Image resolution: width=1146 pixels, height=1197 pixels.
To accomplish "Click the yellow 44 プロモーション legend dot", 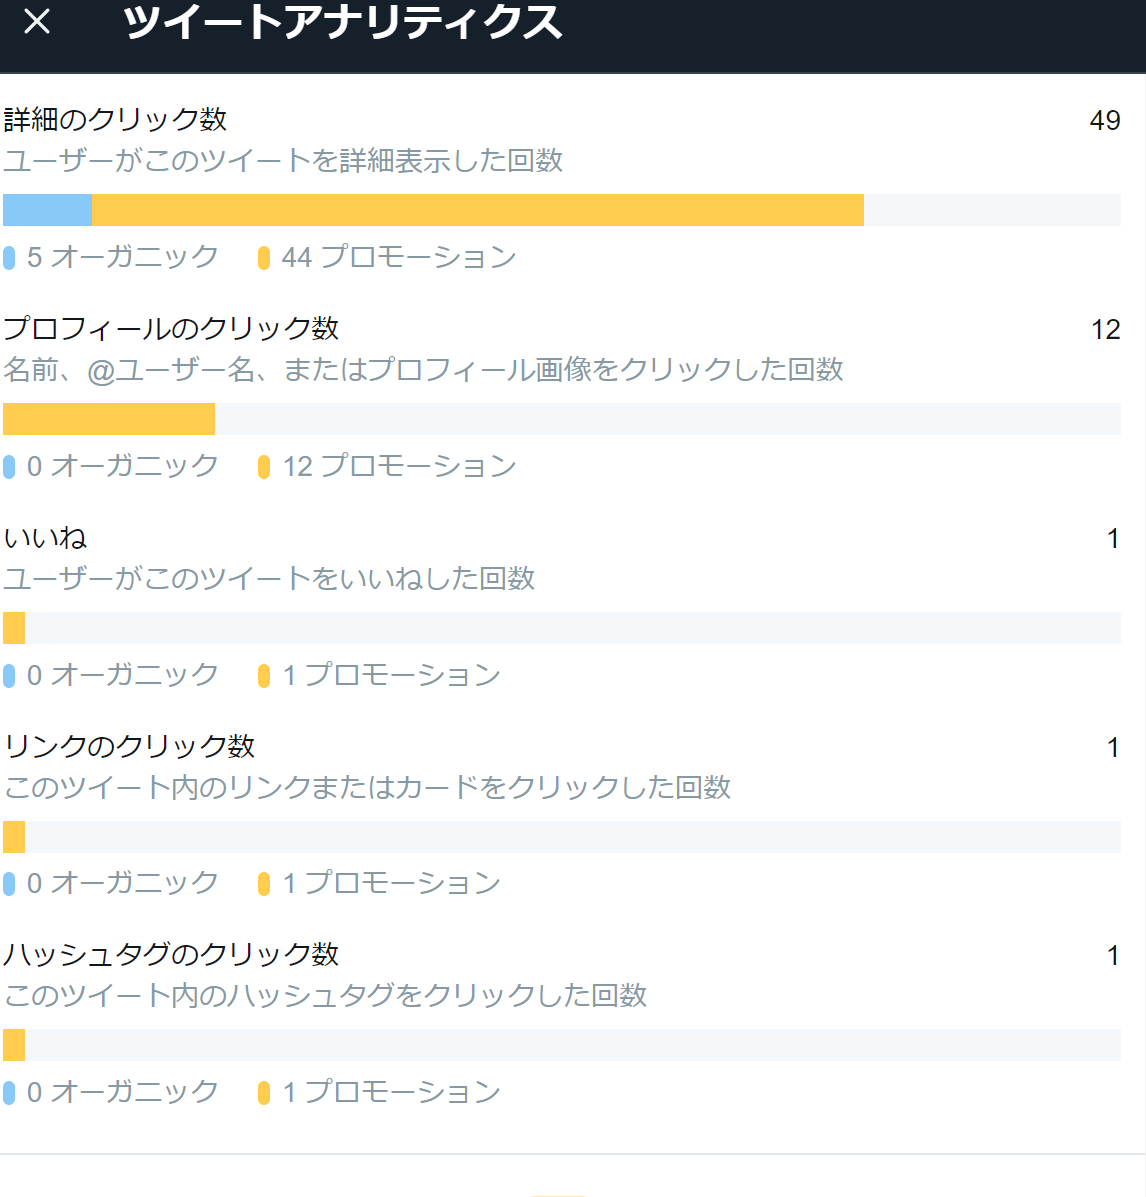I will (264, 258).
